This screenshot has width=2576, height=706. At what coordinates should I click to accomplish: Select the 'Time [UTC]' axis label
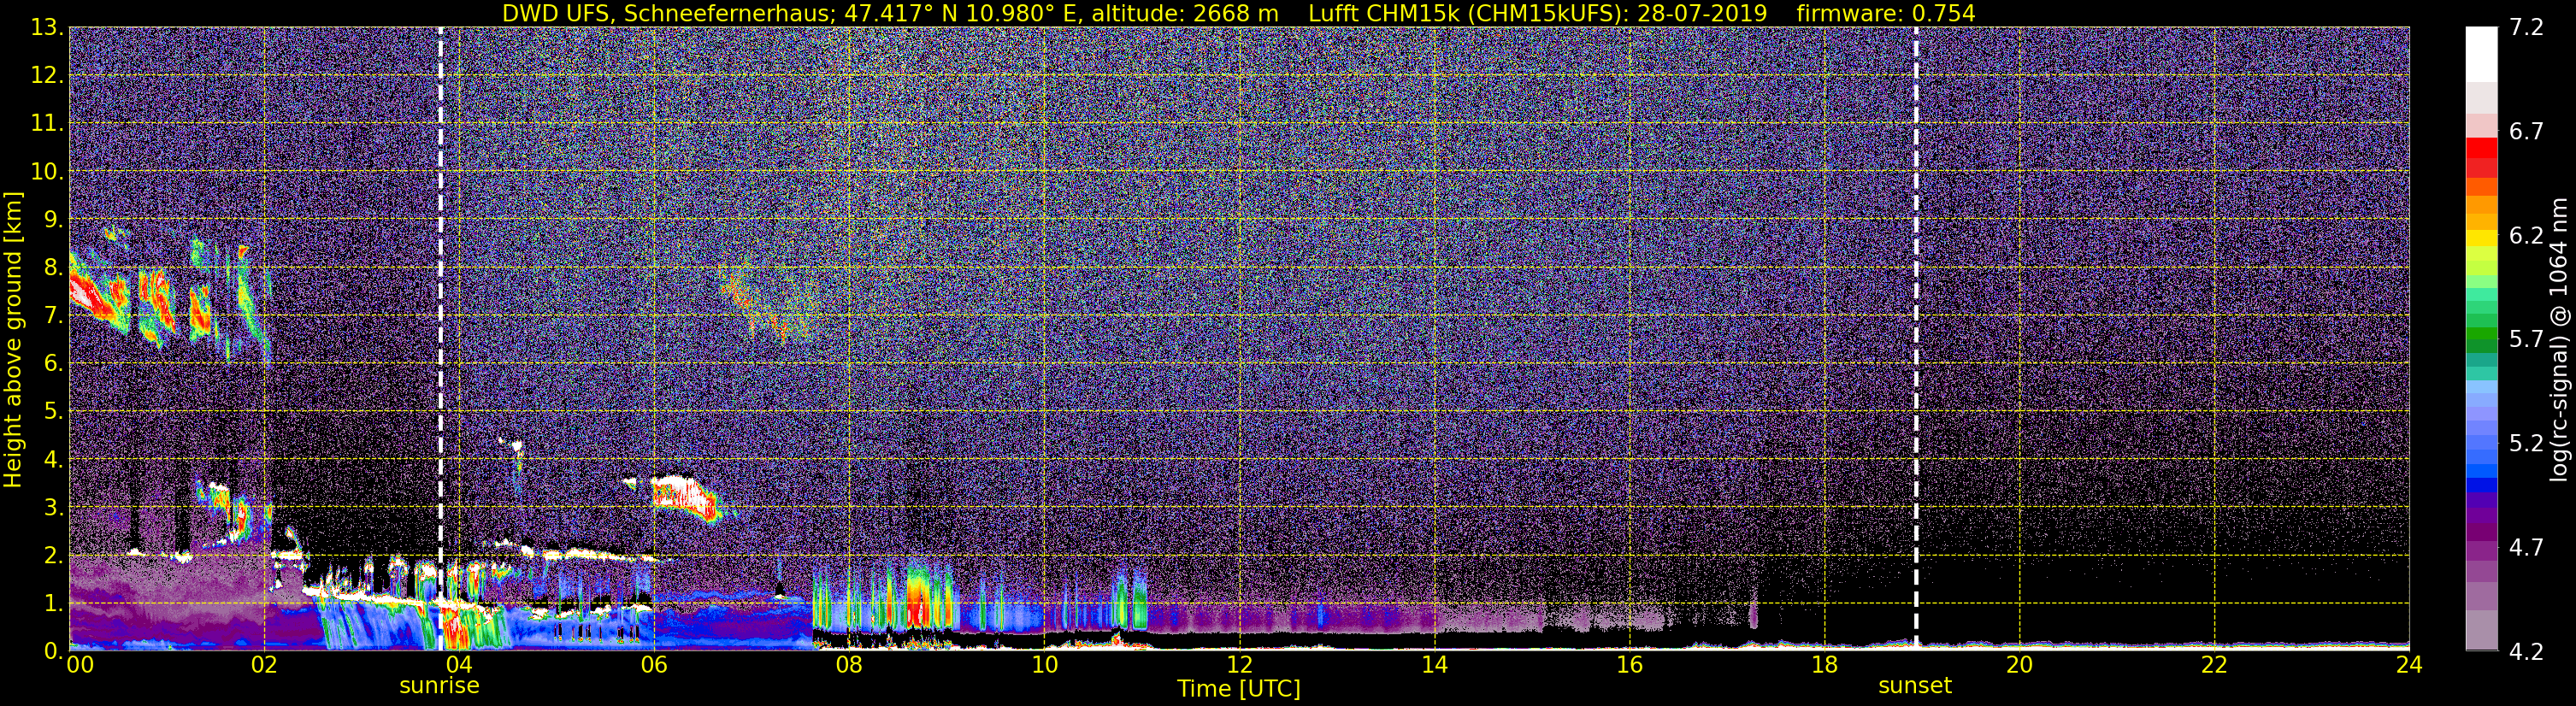1239,689
